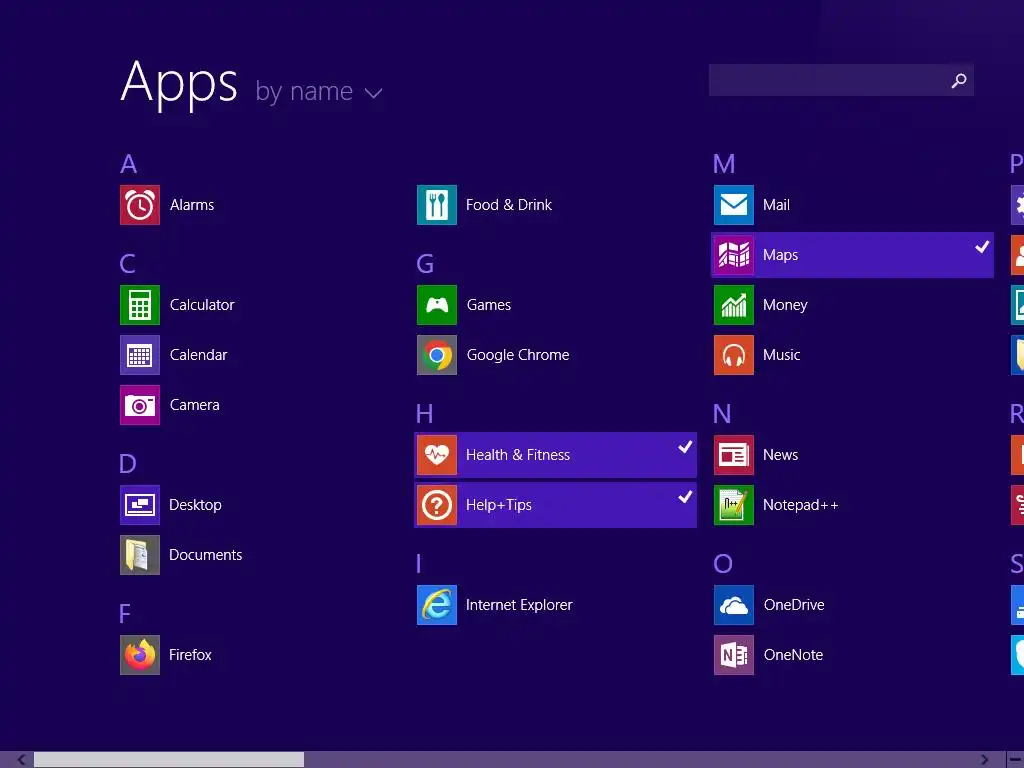
Task: Open the Food & Drink icon
Action: (x=437, y=205)
